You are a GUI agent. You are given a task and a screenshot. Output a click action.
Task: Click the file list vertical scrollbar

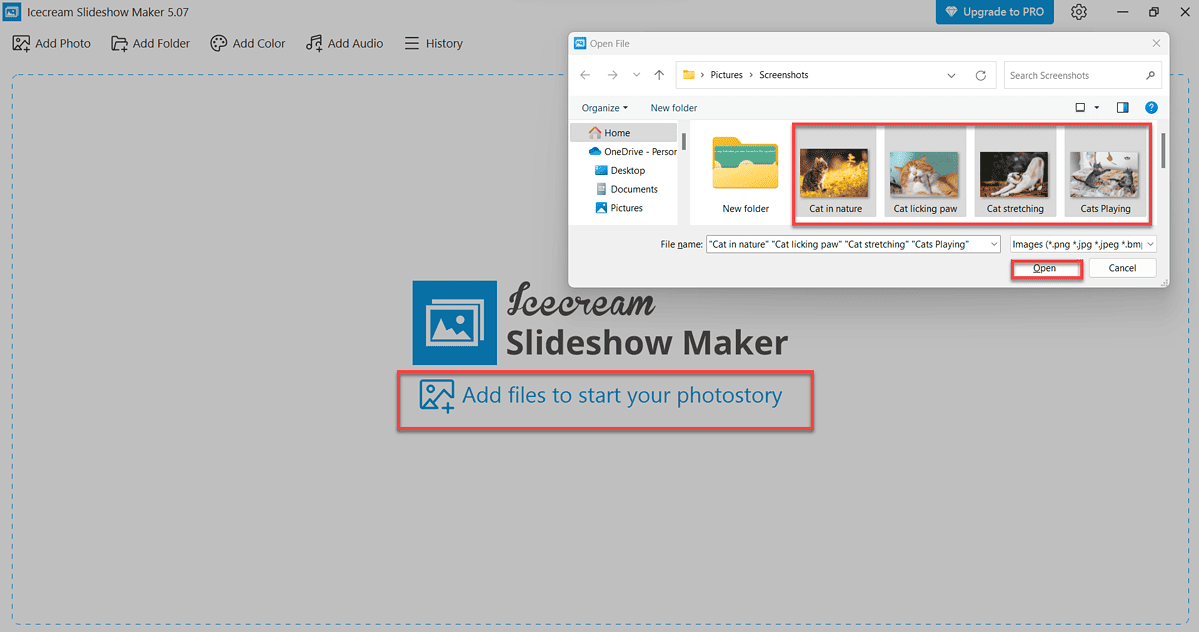click(1163, 151)
